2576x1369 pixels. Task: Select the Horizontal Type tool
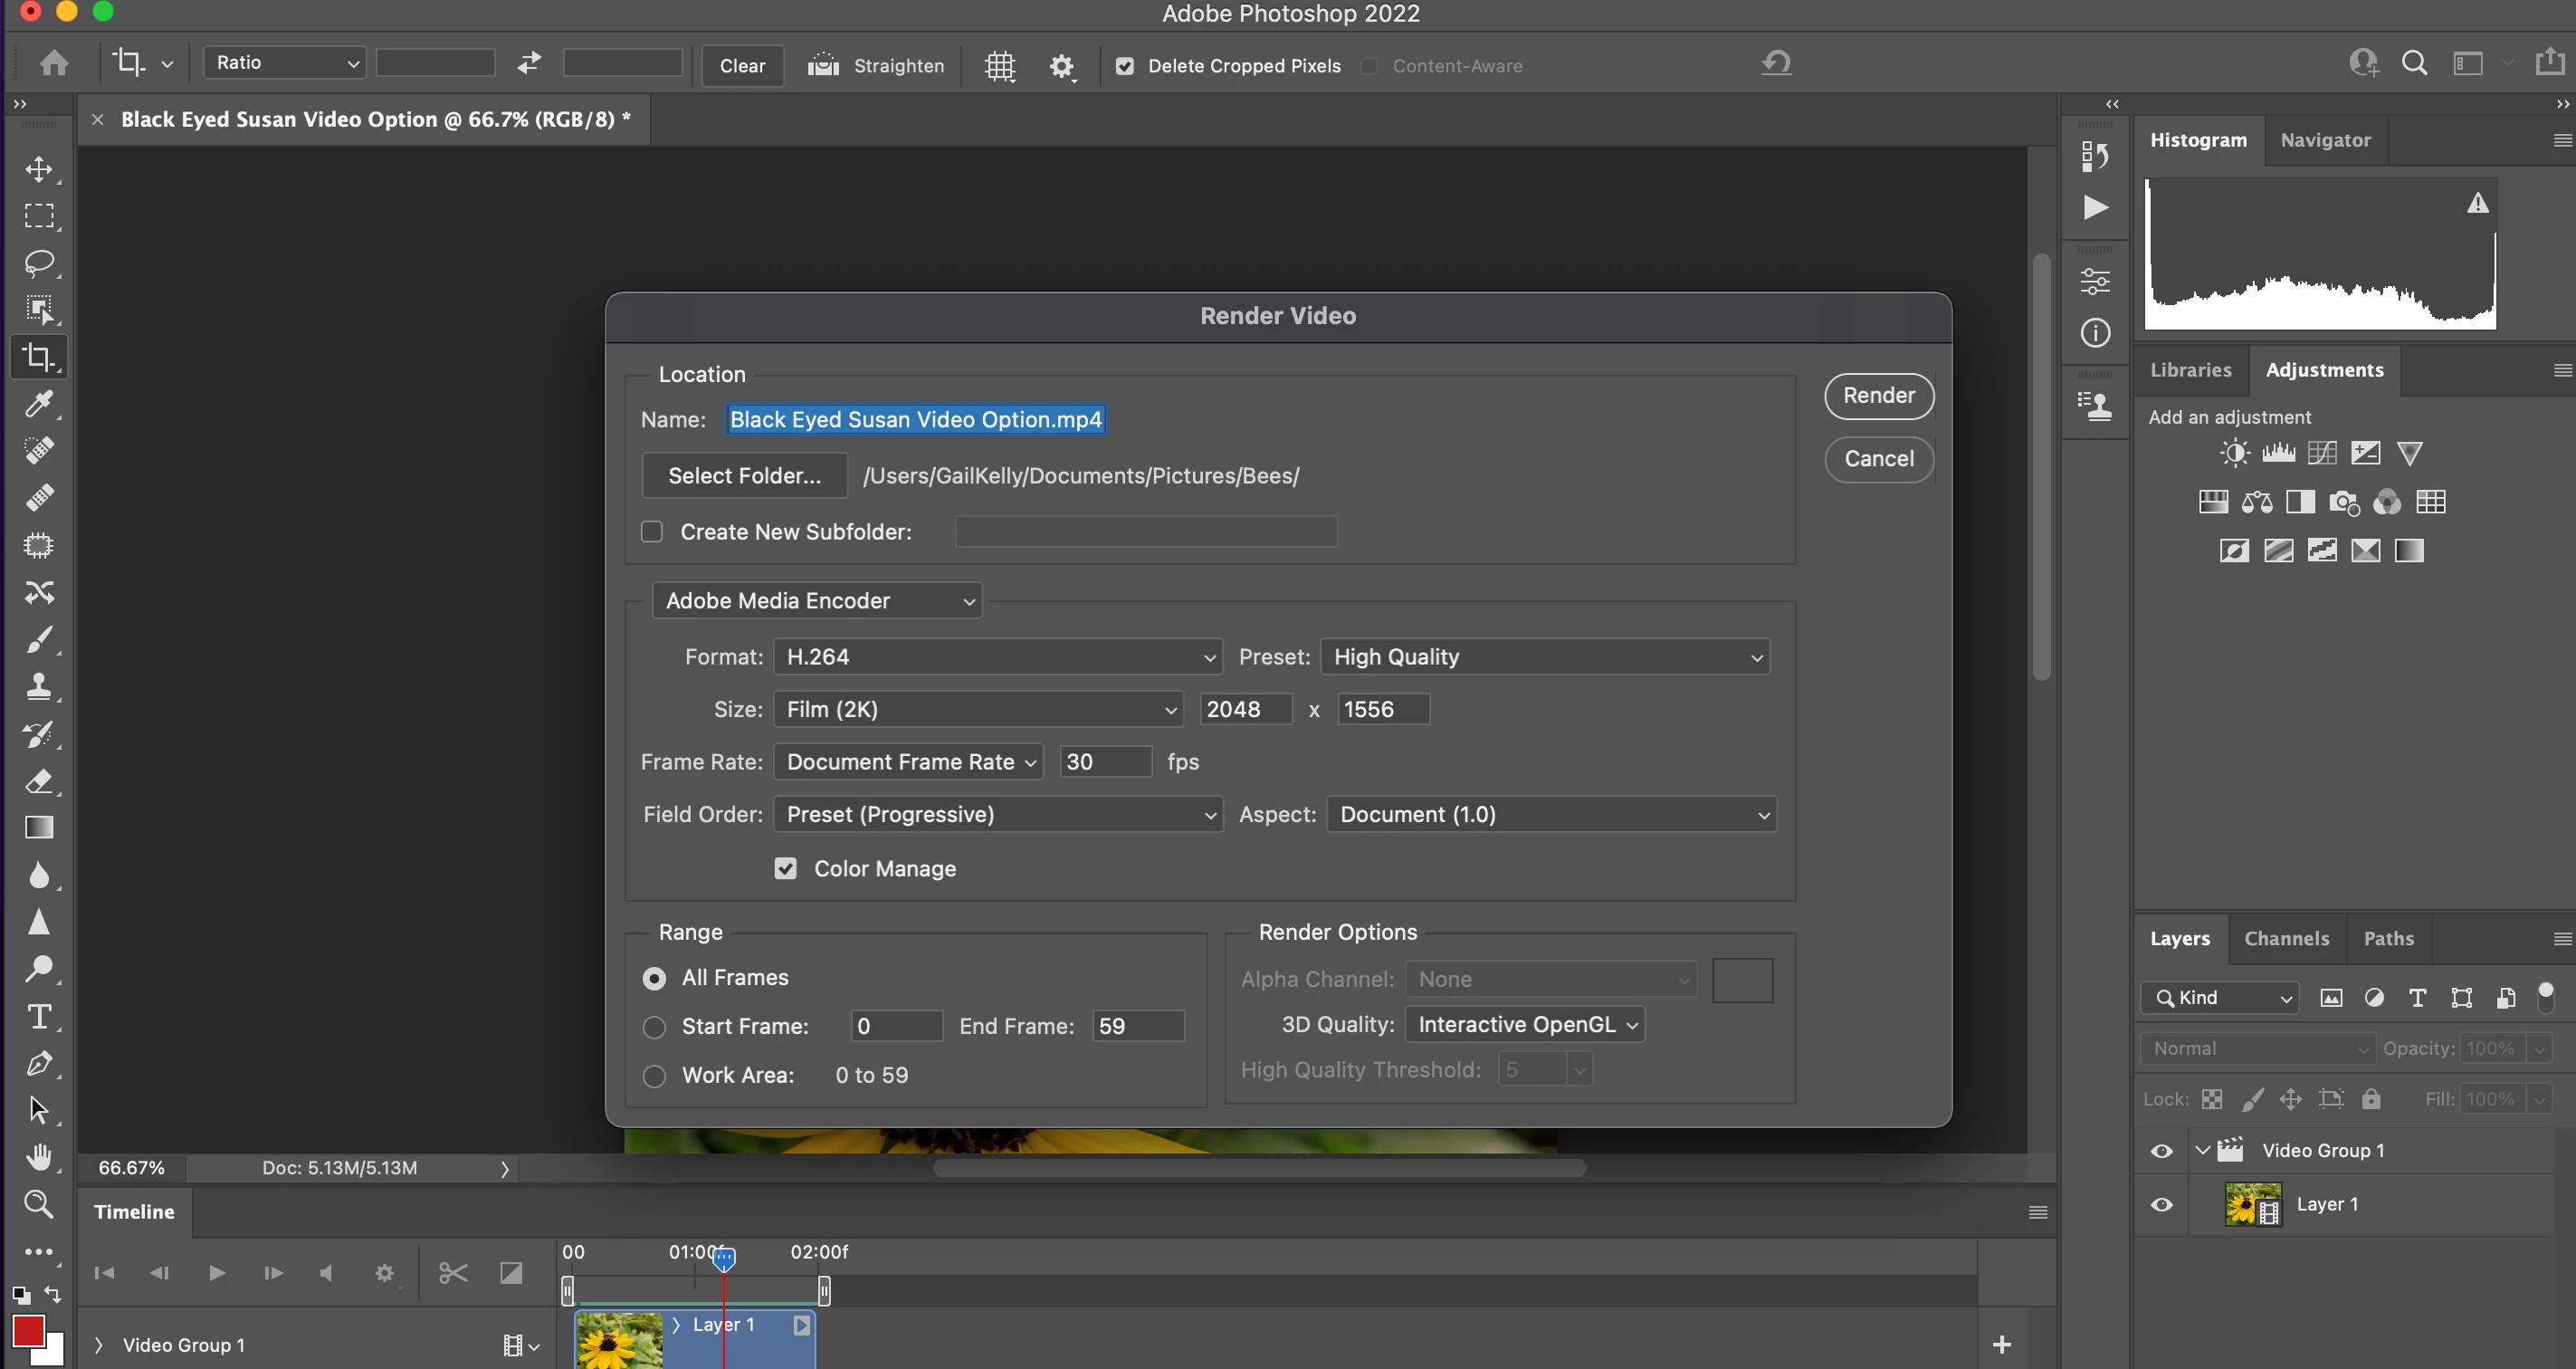[39, 1016]
